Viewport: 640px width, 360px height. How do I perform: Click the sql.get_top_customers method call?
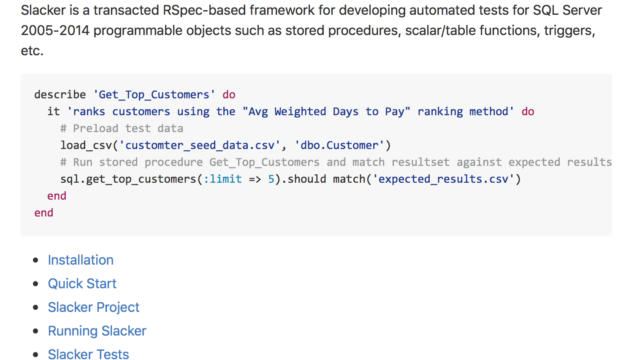128,179
